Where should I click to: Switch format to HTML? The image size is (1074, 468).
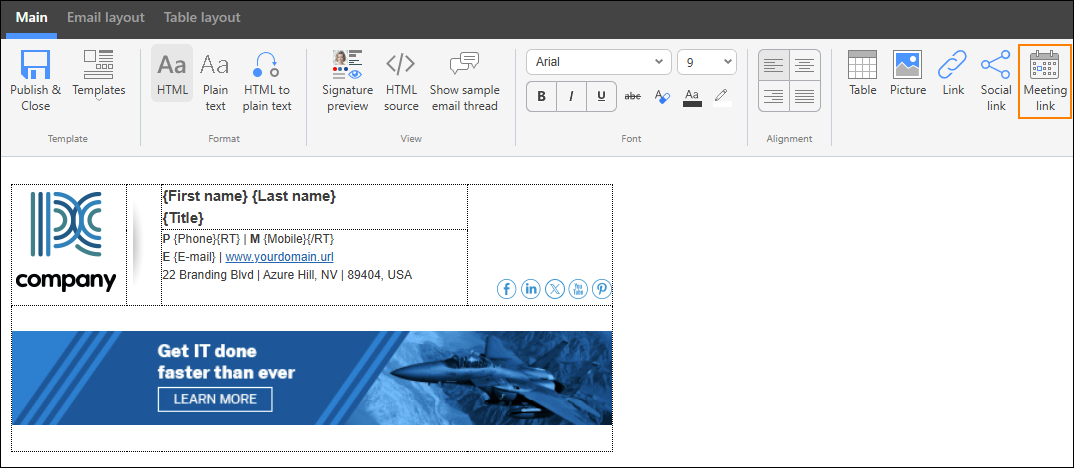click(172, 73)
